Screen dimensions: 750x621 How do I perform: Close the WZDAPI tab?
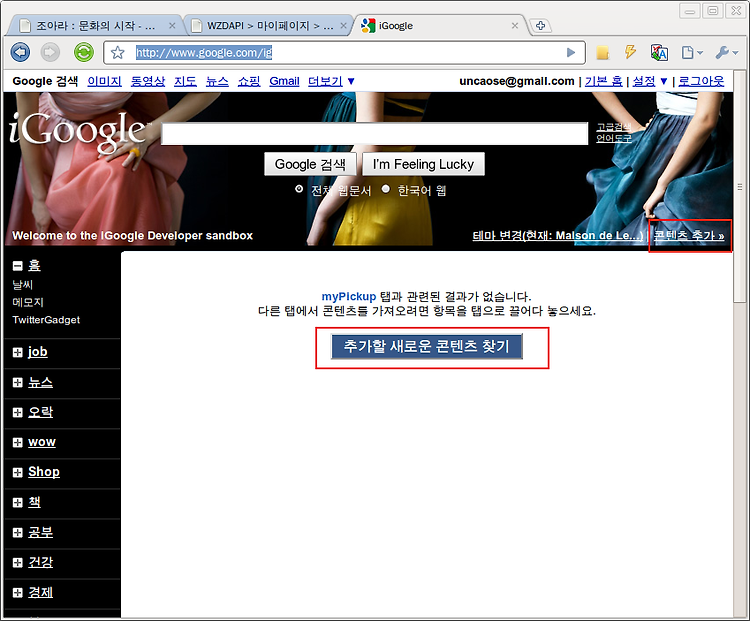[x=343, y=26]
